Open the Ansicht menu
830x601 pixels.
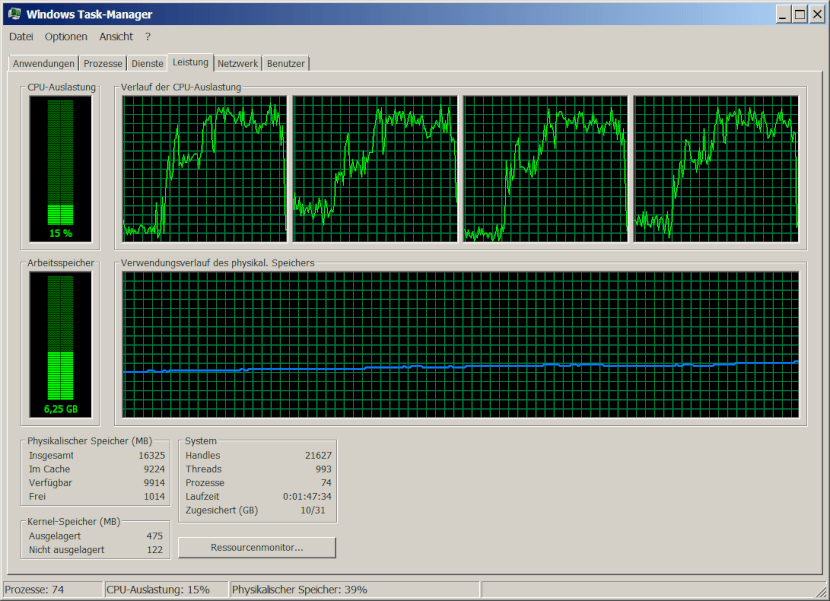[x=116, y=37]
